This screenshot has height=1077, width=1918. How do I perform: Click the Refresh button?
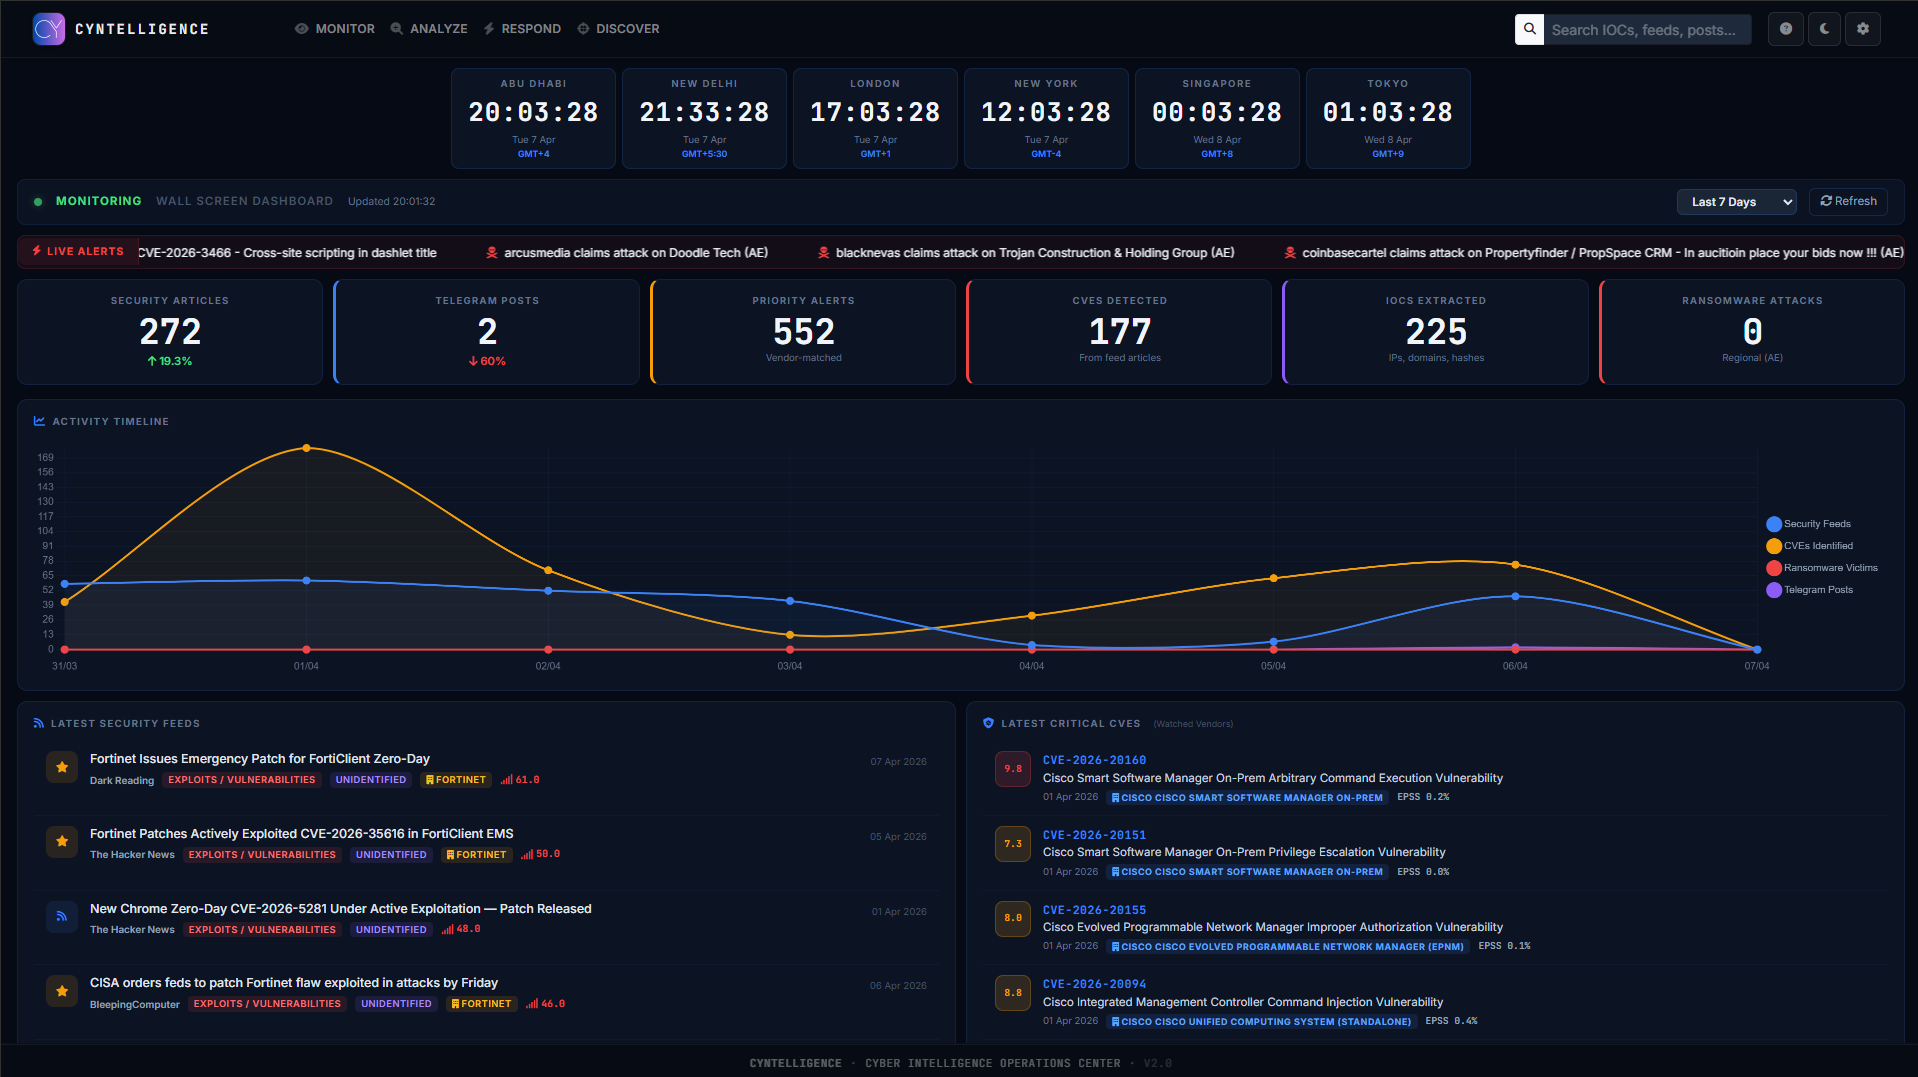[x=1848, y=201]
